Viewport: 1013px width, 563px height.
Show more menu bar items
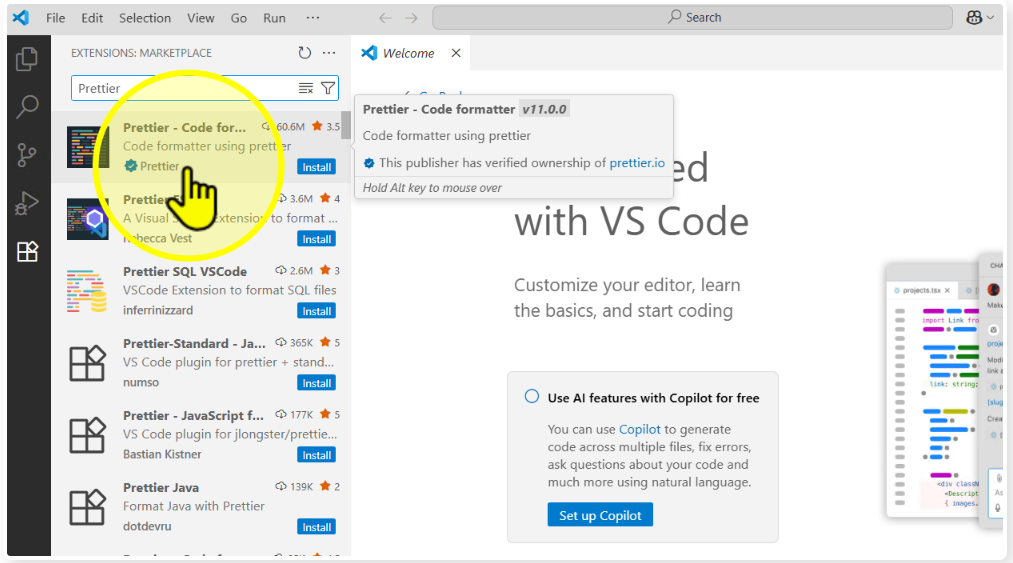(x=313, y=18)
